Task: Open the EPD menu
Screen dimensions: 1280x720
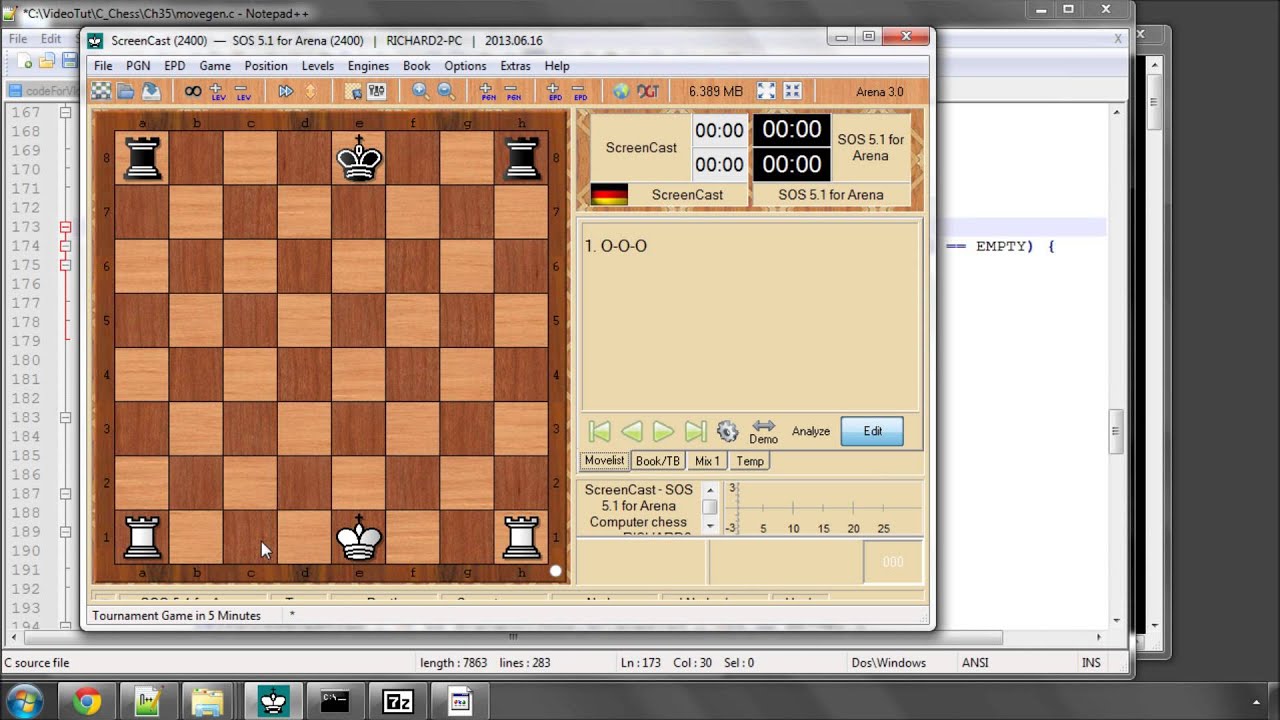Action: click(175, 66)
